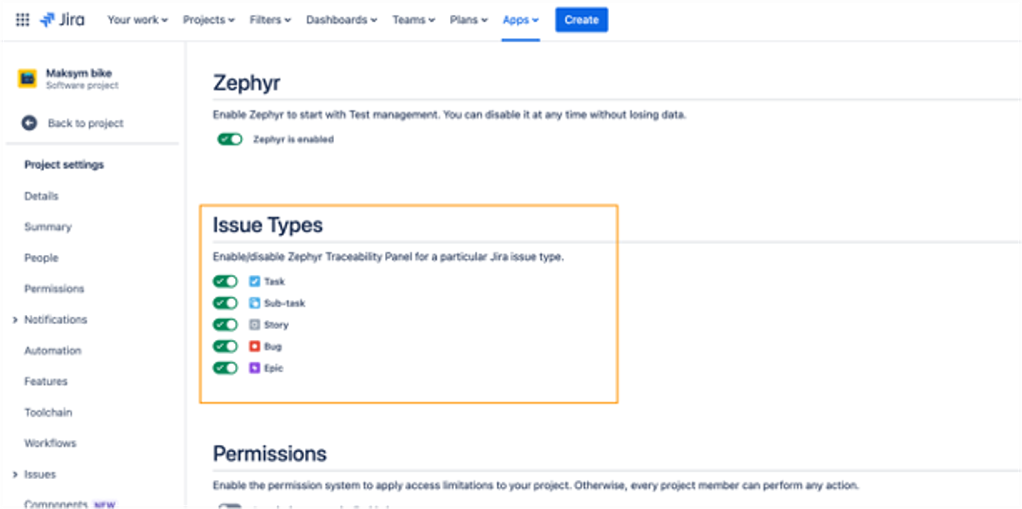Screen dimensions: 1022x509
Task: Toggle off Traceability Panel for Story
Action: pos(226,325)
